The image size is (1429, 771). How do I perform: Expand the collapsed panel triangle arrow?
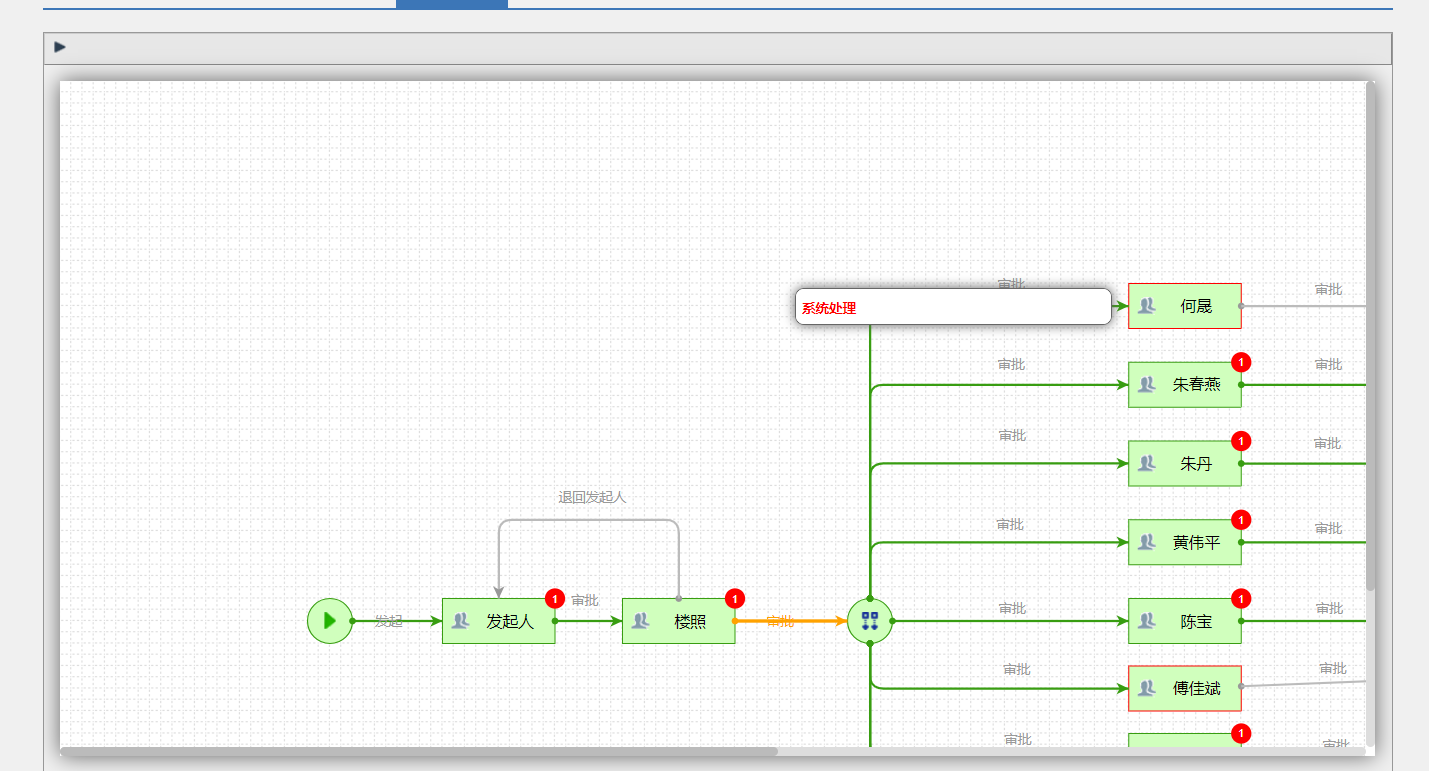click(x=60, y=47)
